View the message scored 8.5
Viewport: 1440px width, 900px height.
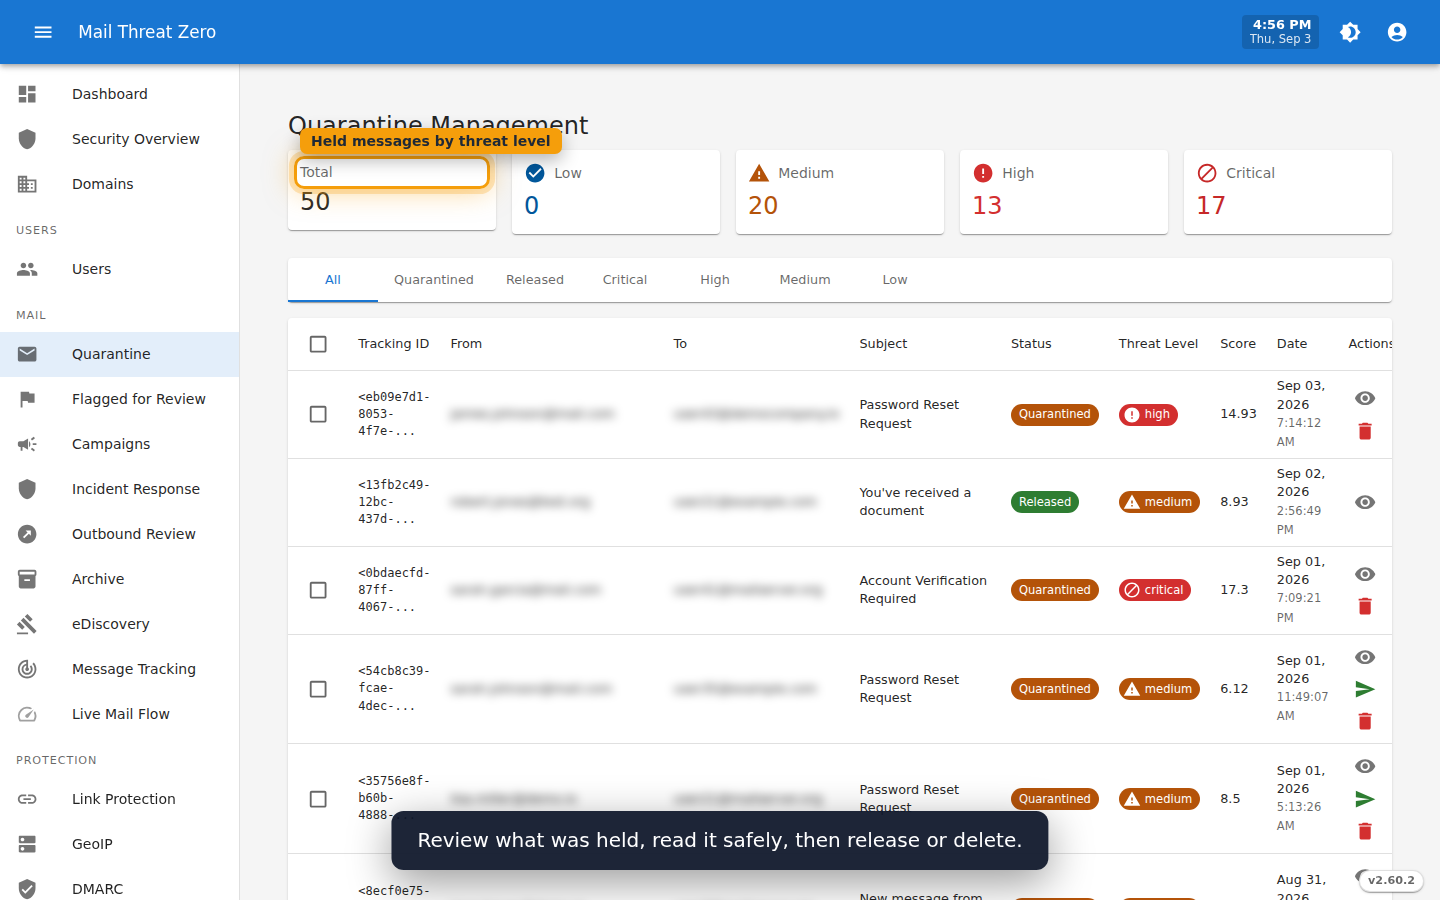click(x=1365, y=766)
